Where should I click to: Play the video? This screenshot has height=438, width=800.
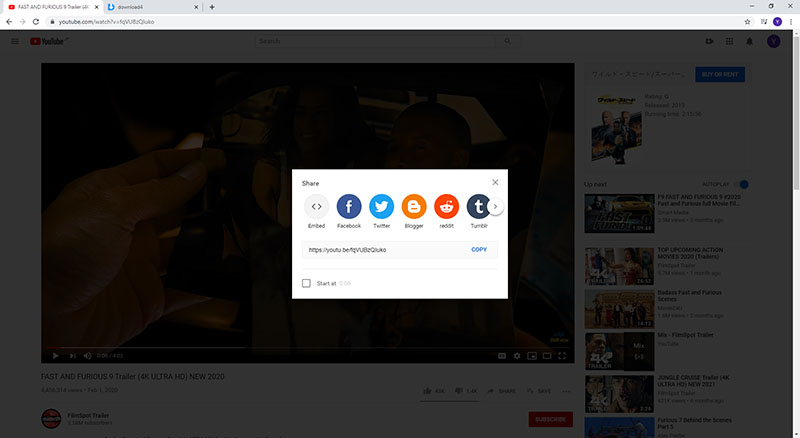56,356
